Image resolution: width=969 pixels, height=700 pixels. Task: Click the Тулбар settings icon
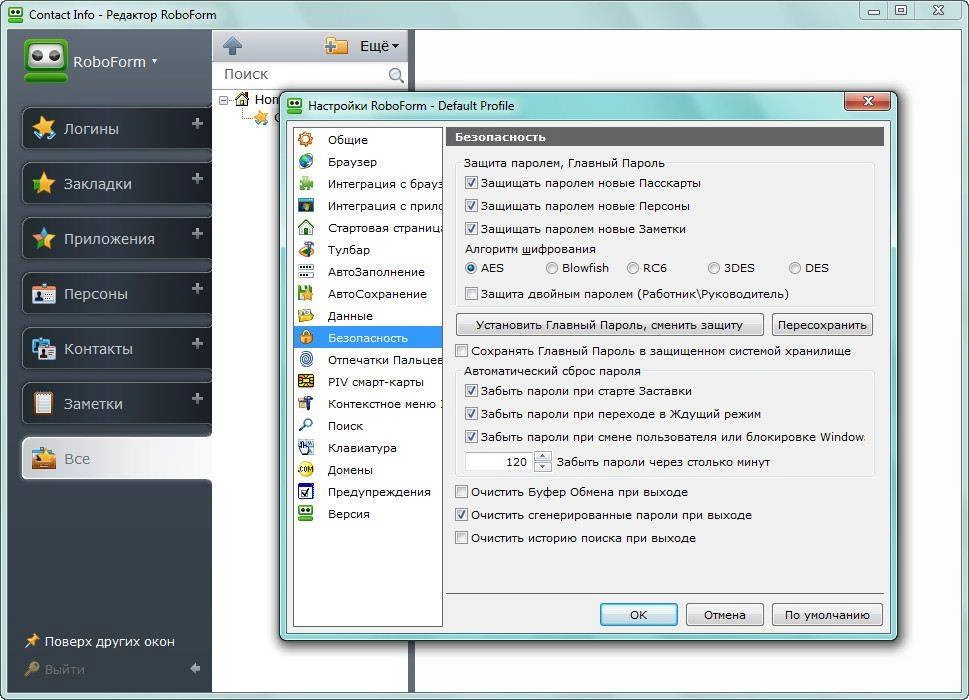point(306,250)
